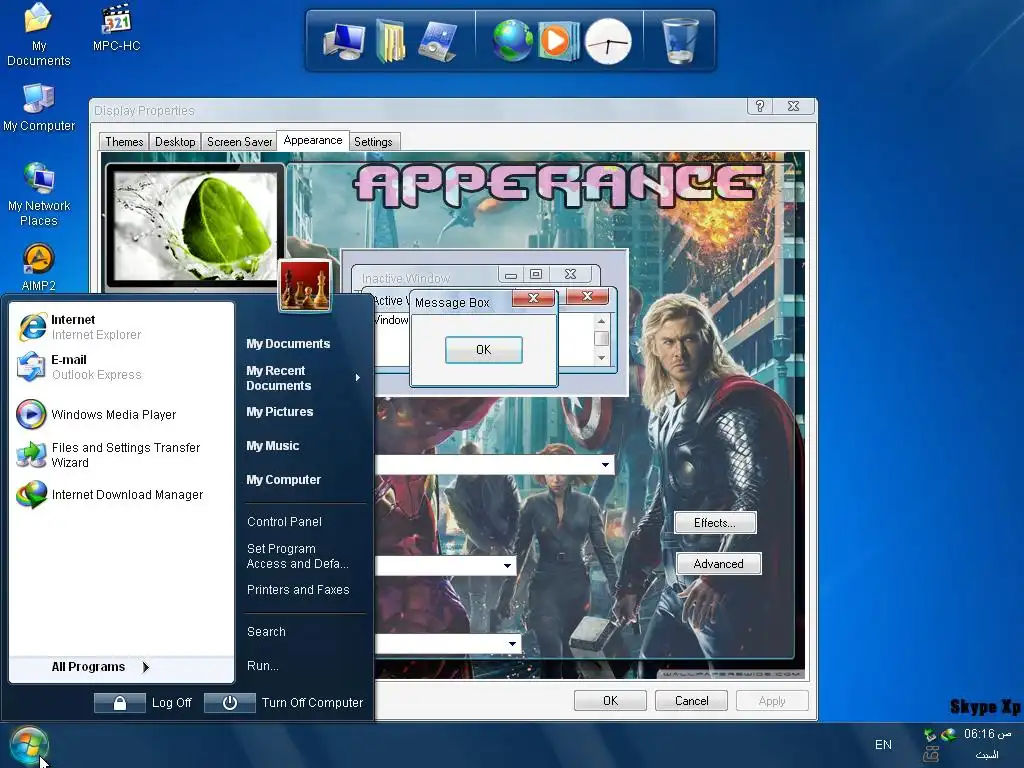Click the lime wallpaper monitor preview thumbnail
The width and height of the screenshot is (1024, 768).
[x=194, y=225]
